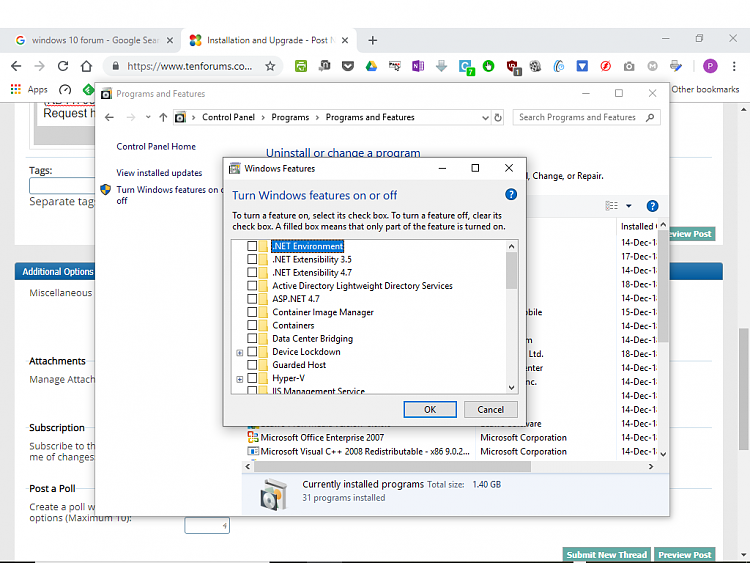Click the blue C extension with badge 7
The width and height of the screenshot is (750, 563).
(466, 67)
